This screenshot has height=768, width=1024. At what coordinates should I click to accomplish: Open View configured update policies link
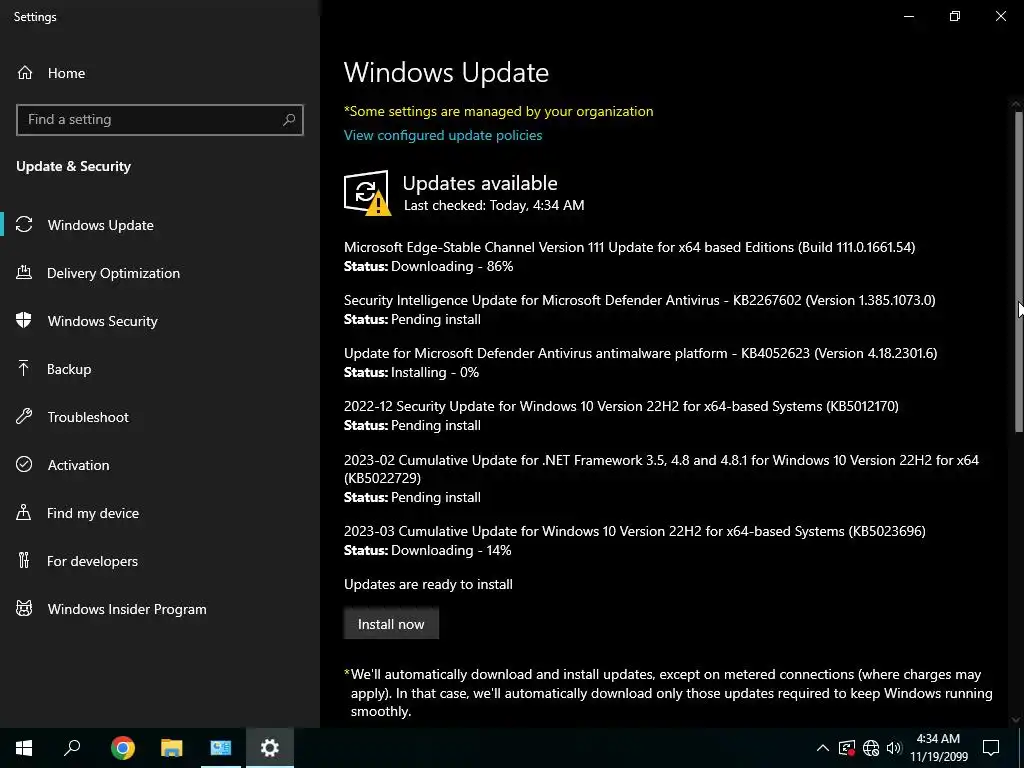(443, 135)
